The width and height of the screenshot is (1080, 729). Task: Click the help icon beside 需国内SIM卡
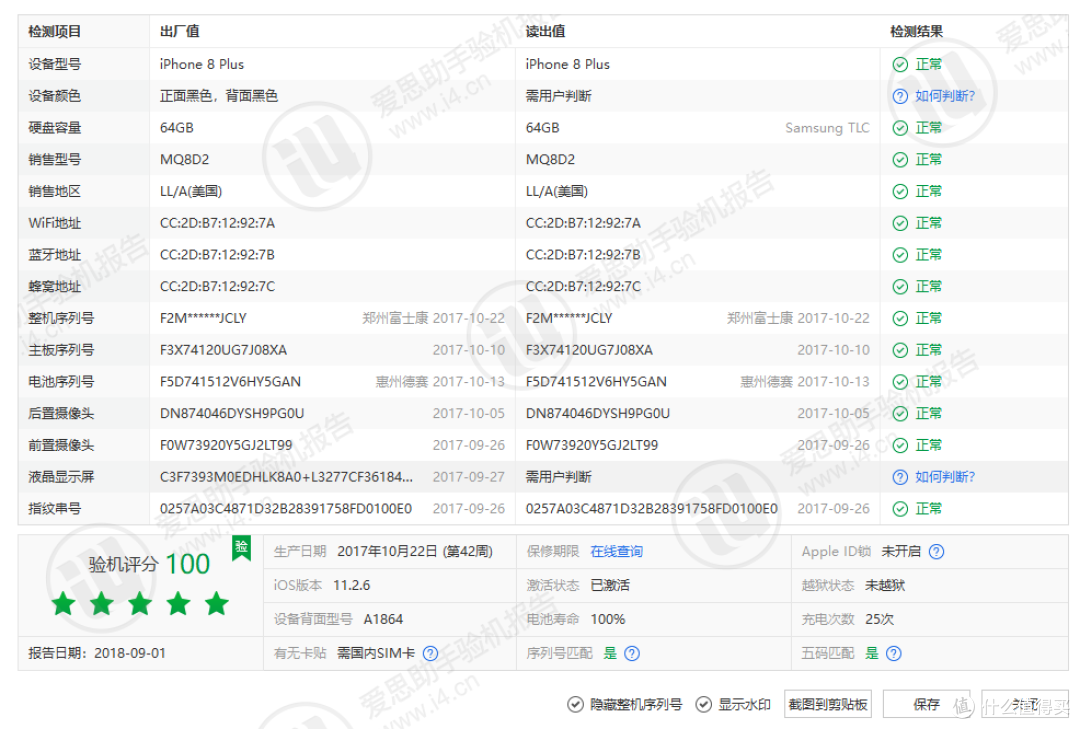(x=430, y=653)
